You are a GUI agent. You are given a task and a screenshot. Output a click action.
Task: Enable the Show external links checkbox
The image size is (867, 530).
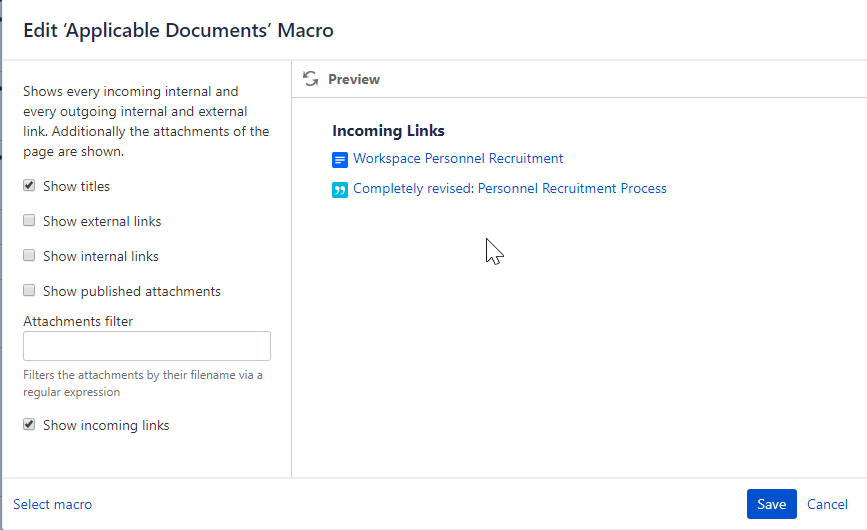tap(30, 221)
